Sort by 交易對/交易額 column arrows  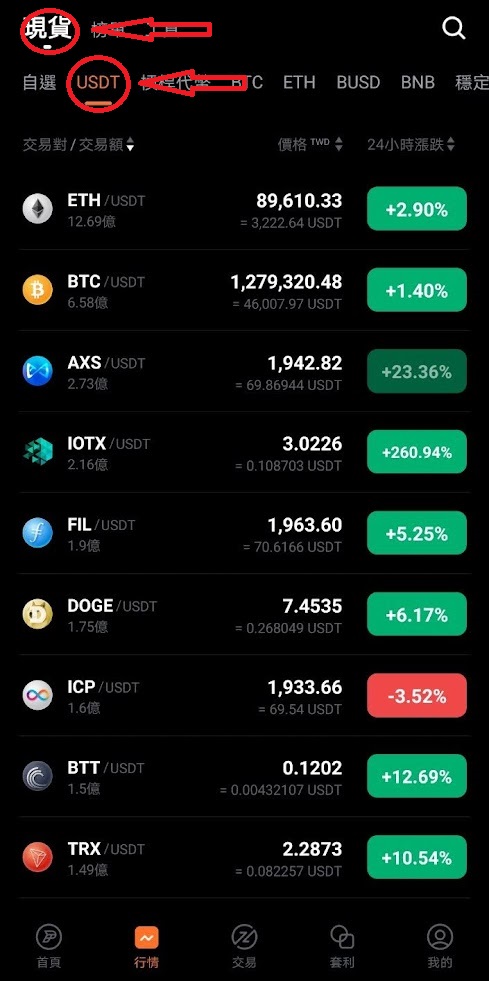[x=130, y=145]
